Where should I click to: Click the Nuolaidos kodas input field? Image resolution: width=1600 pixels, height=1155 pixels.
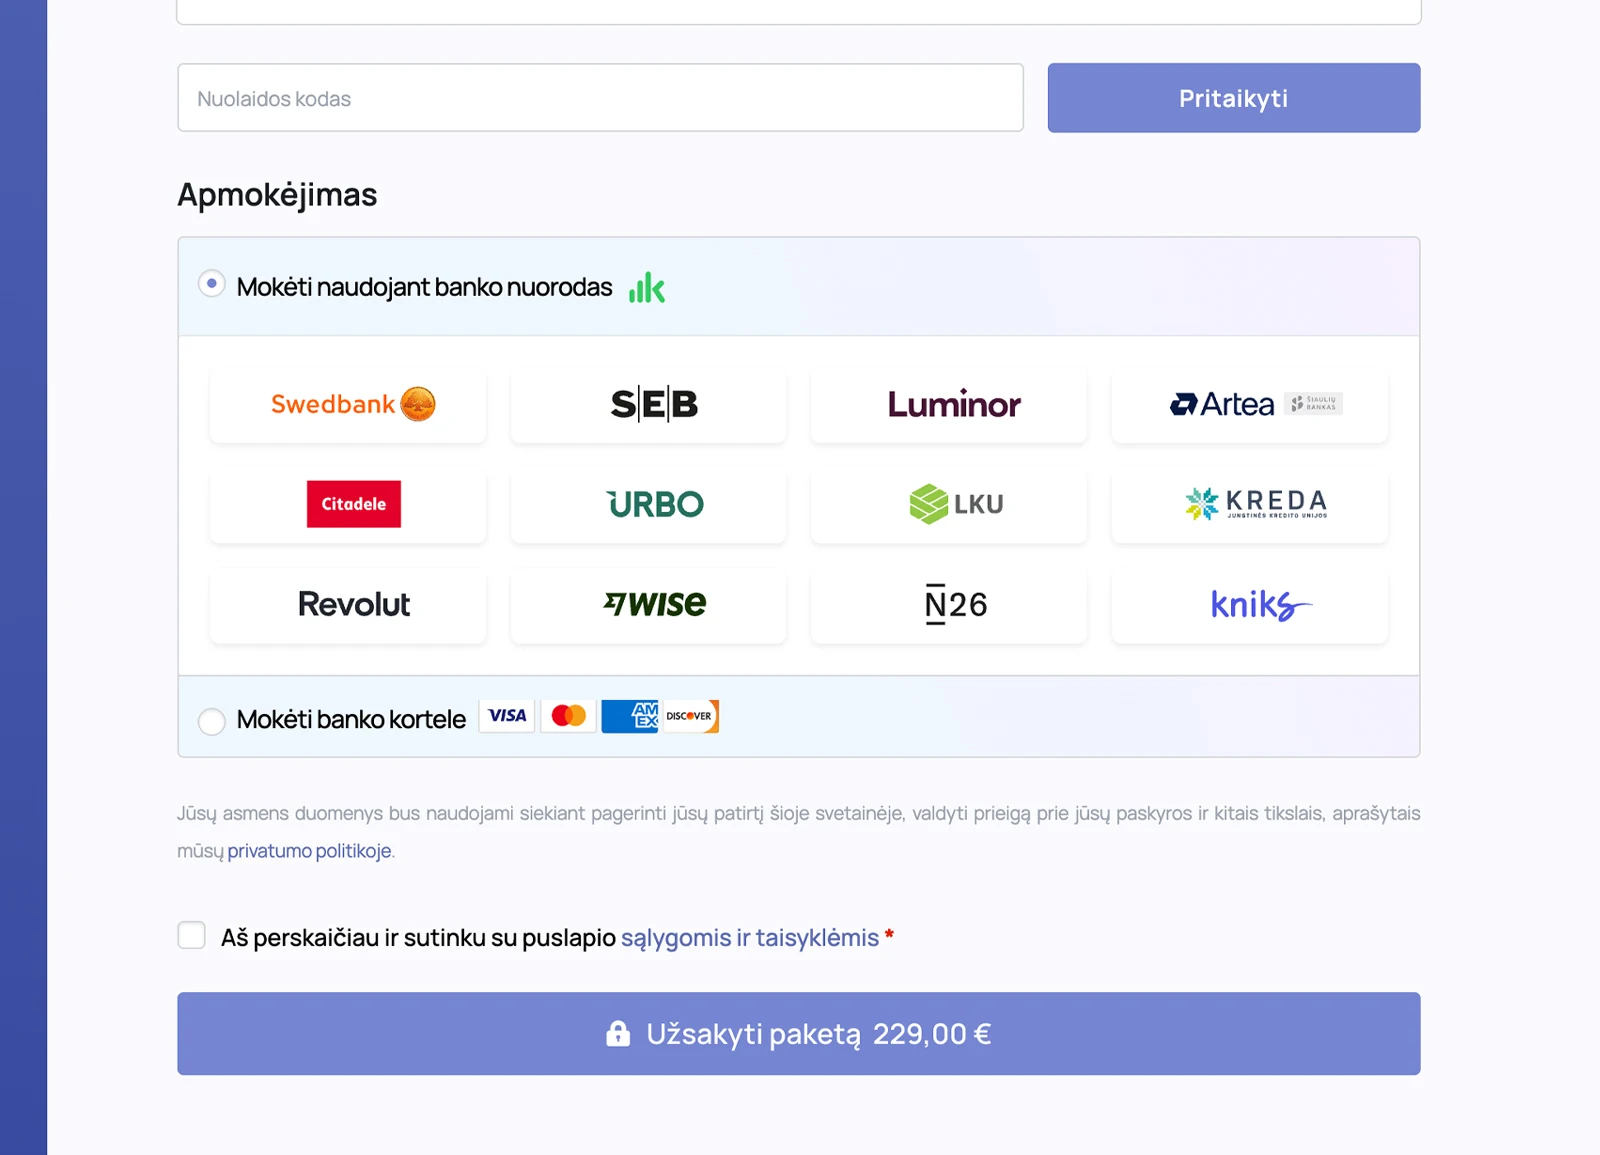pyautogui.click(x=600, y=98)
